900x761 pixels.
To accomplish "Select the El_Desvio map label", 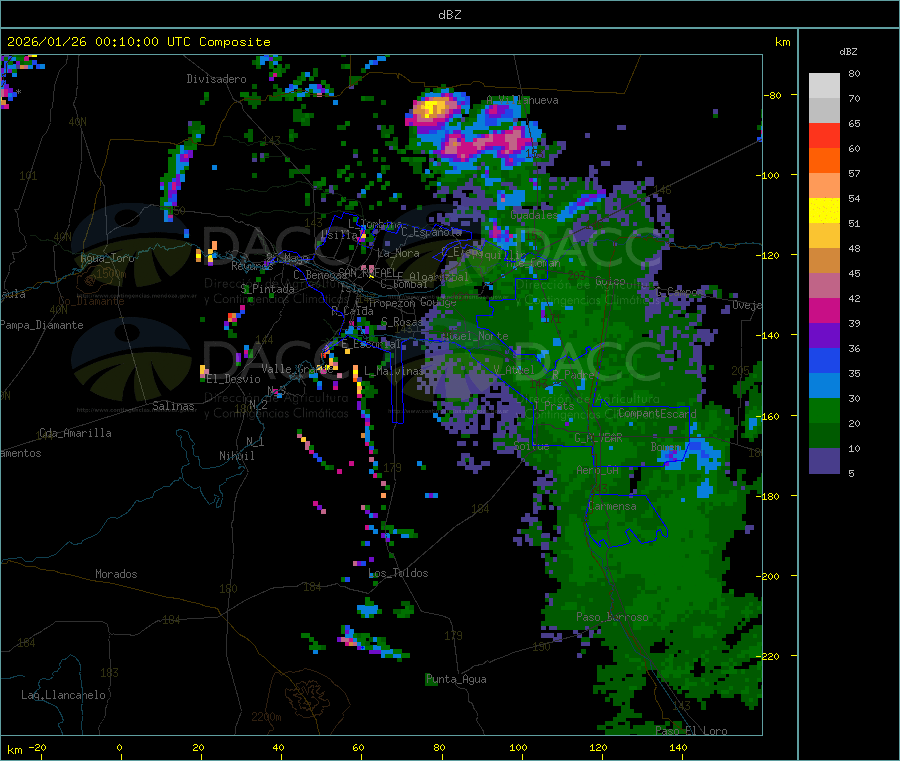I will (234, 379).
